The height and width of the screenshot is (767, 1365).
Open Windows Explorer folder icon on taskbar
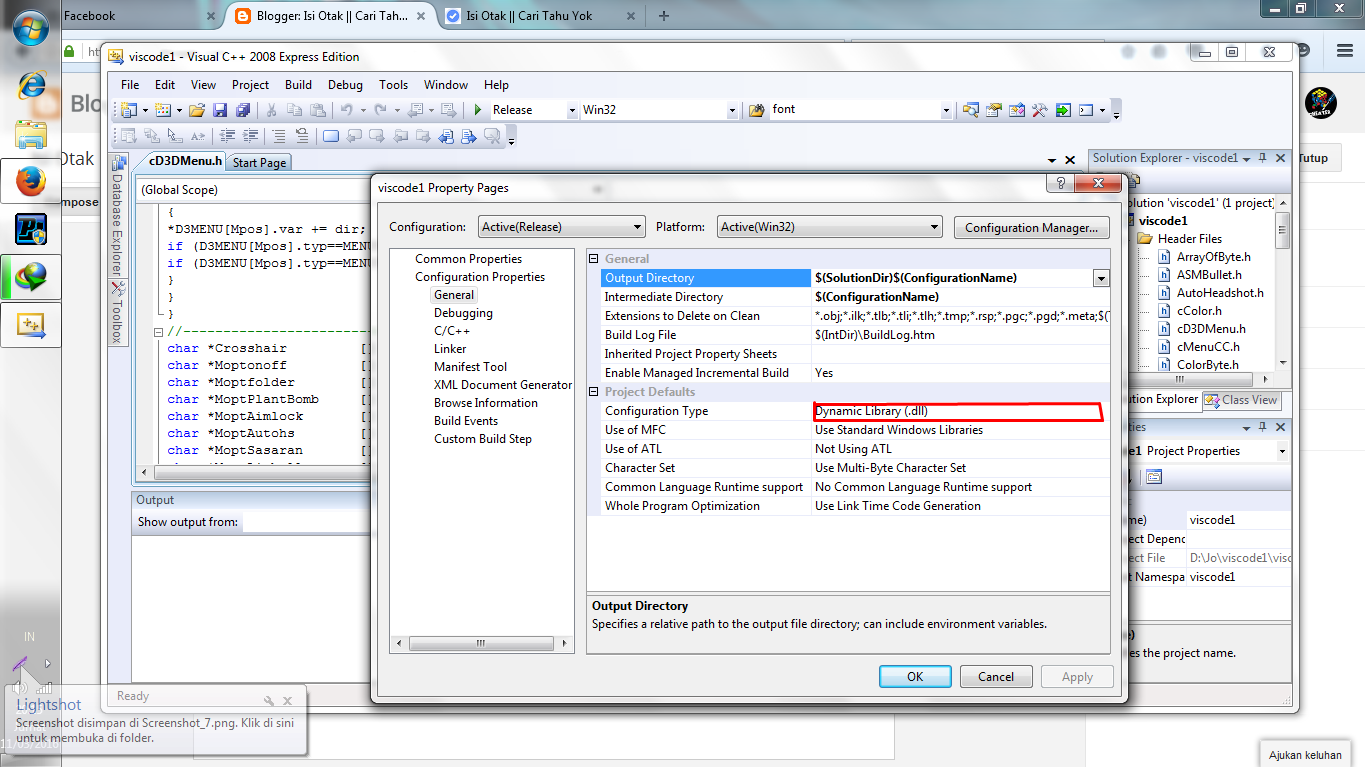click(x=31, y=133)
